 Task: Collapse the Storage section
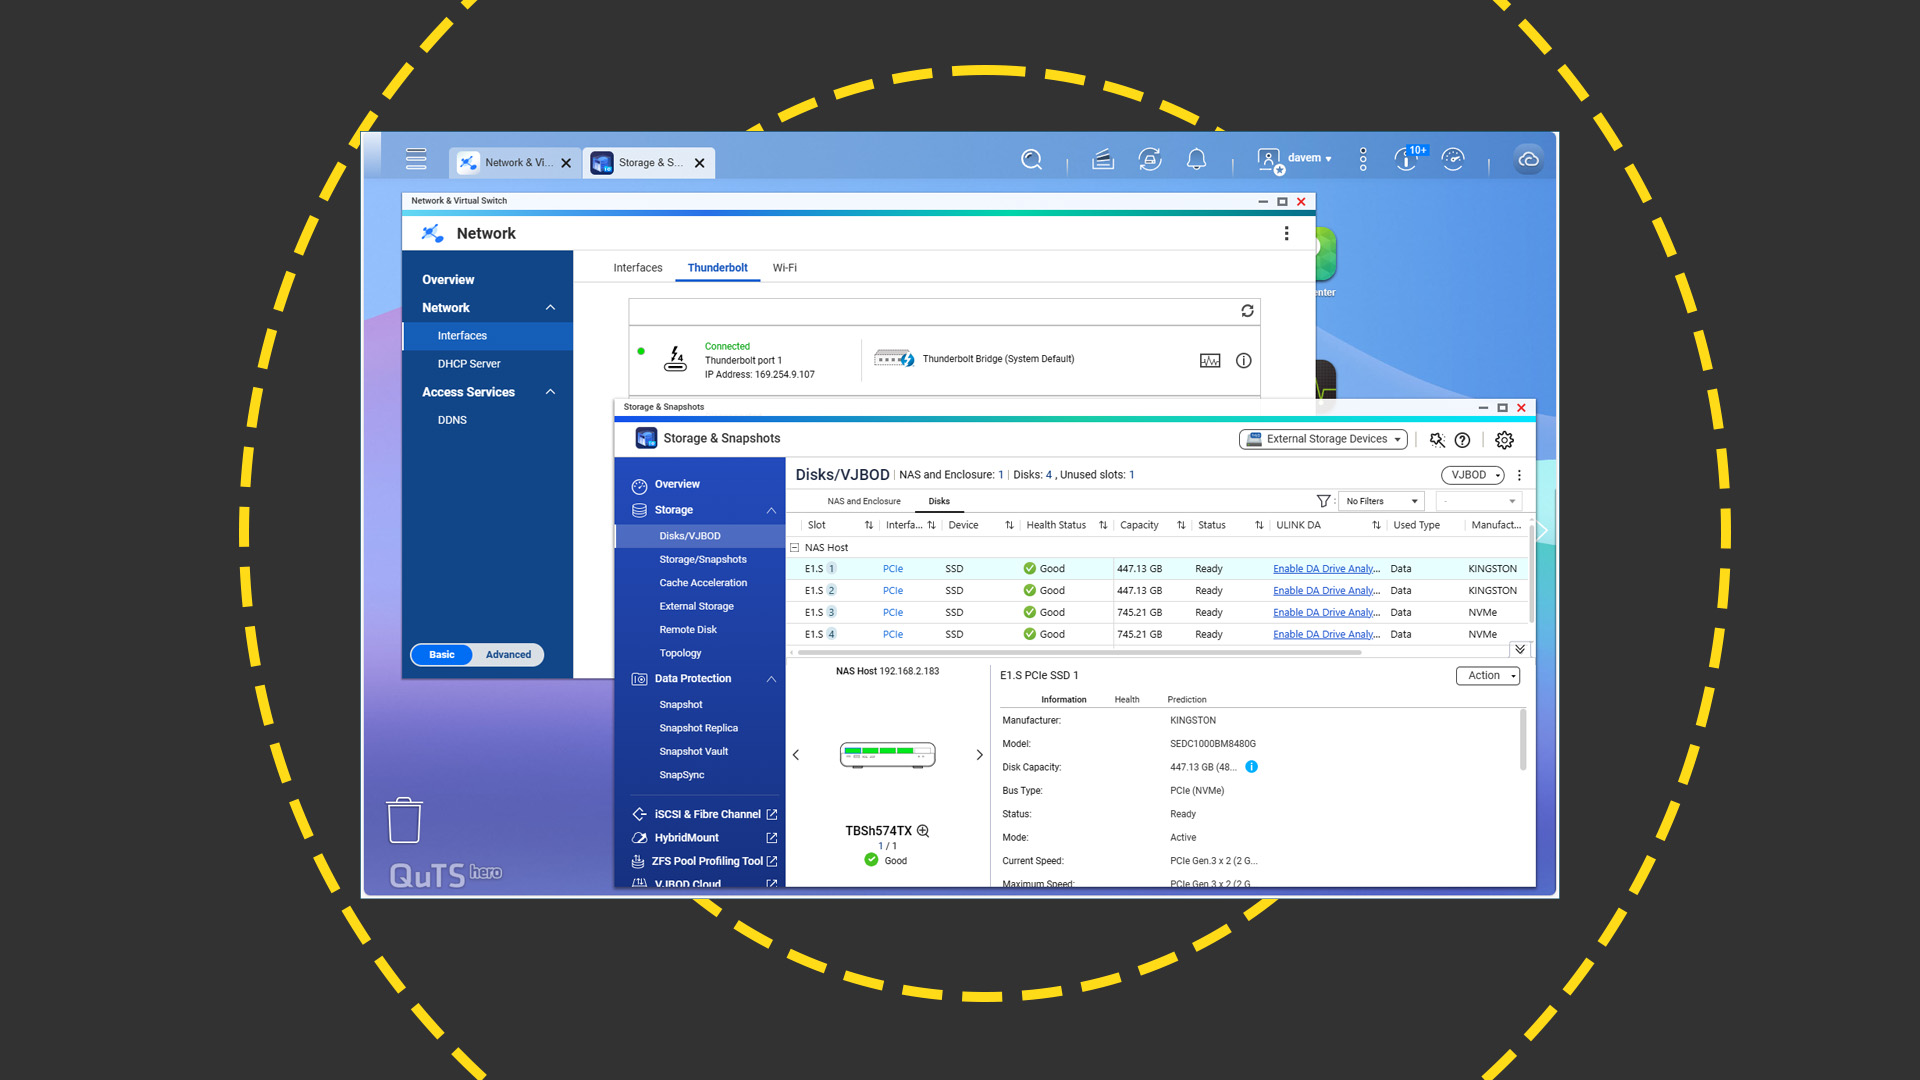pyautogui.click(x=771, y=511)
